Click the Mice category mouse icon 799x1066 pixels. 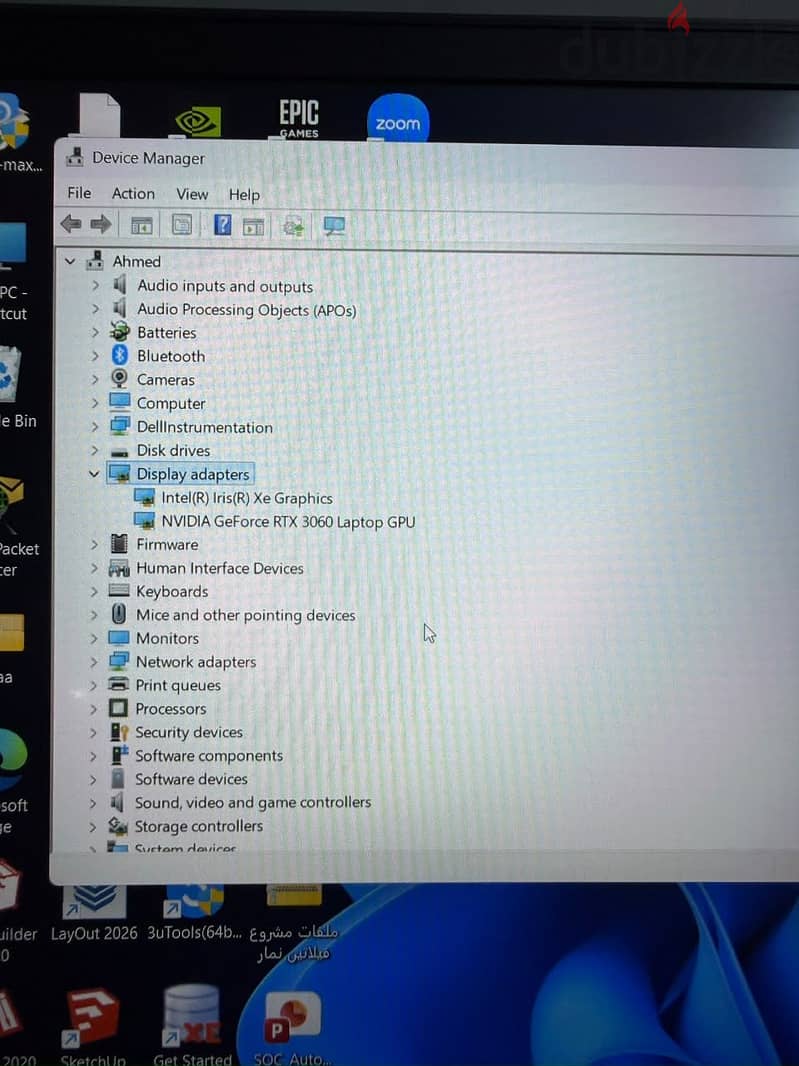tap(118, 615)
